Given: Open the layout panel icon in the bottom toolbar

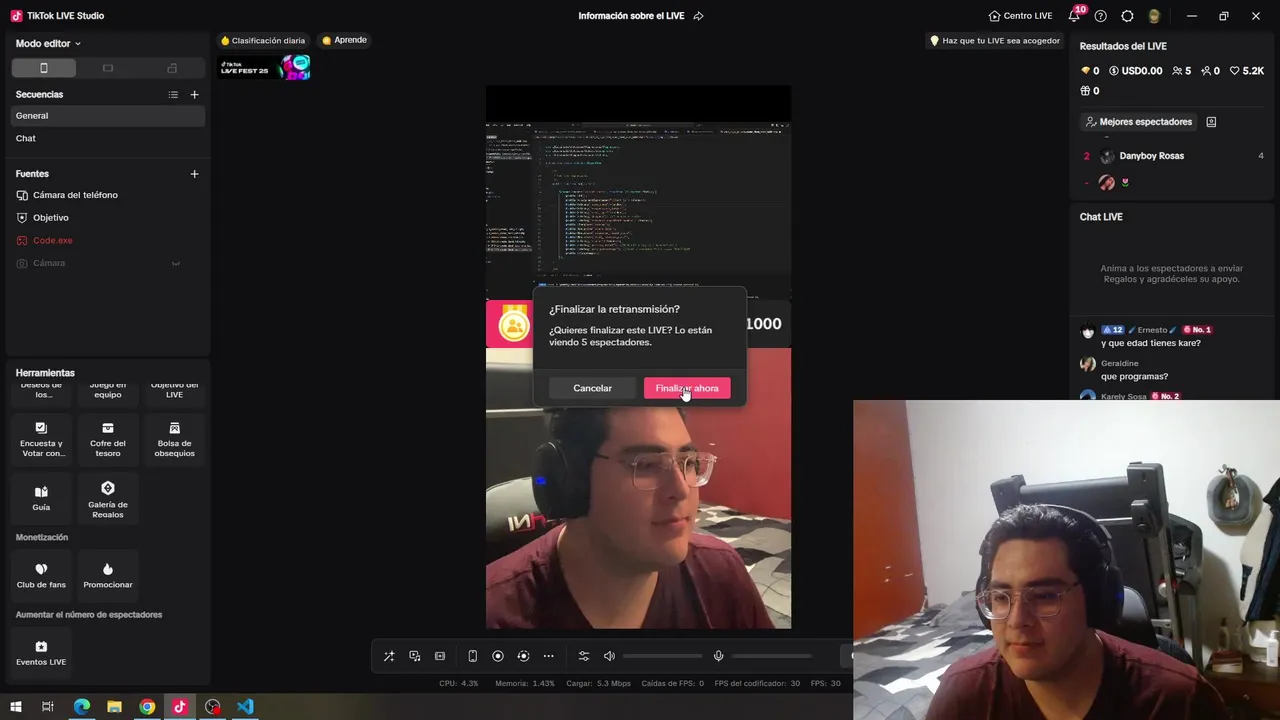Looking at the screenshot, I should (x=440, y=656).
